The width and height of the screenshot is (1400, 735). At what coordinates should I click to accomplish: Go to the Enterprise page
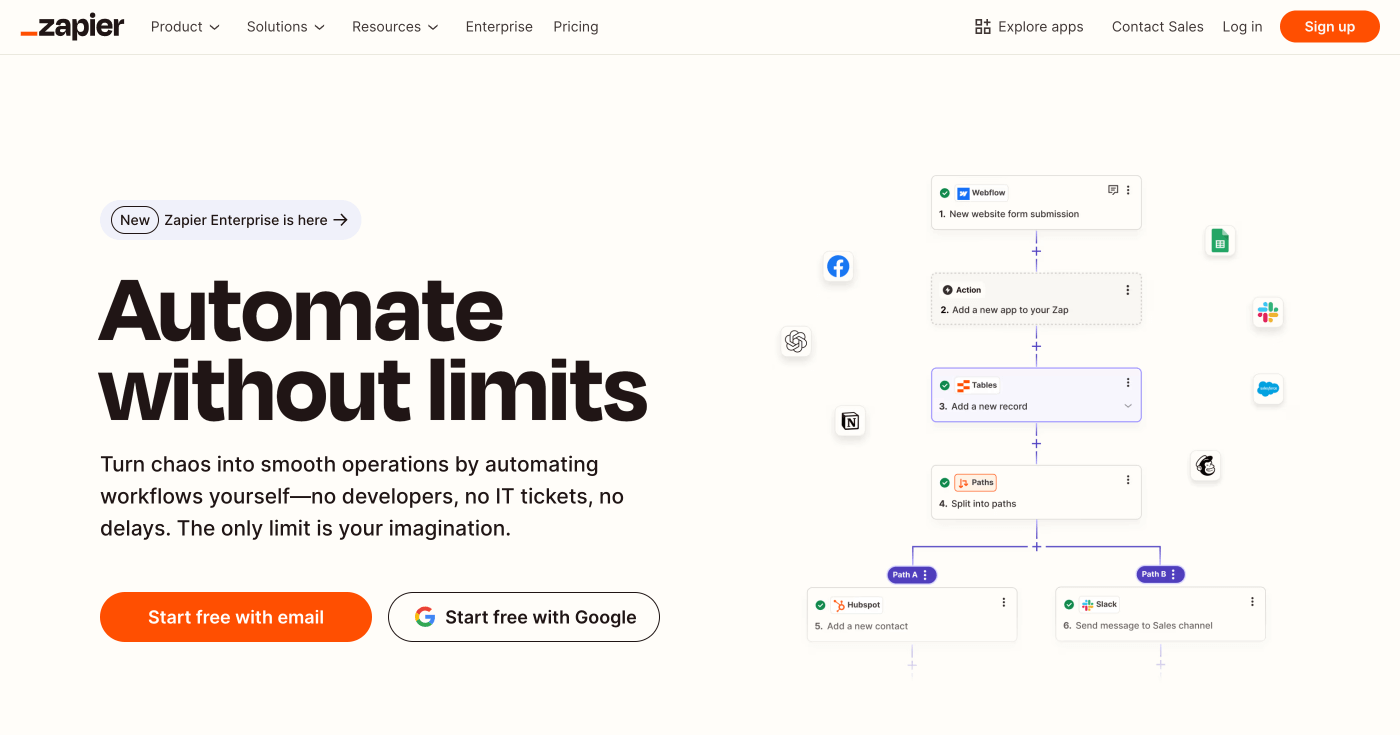499,27
